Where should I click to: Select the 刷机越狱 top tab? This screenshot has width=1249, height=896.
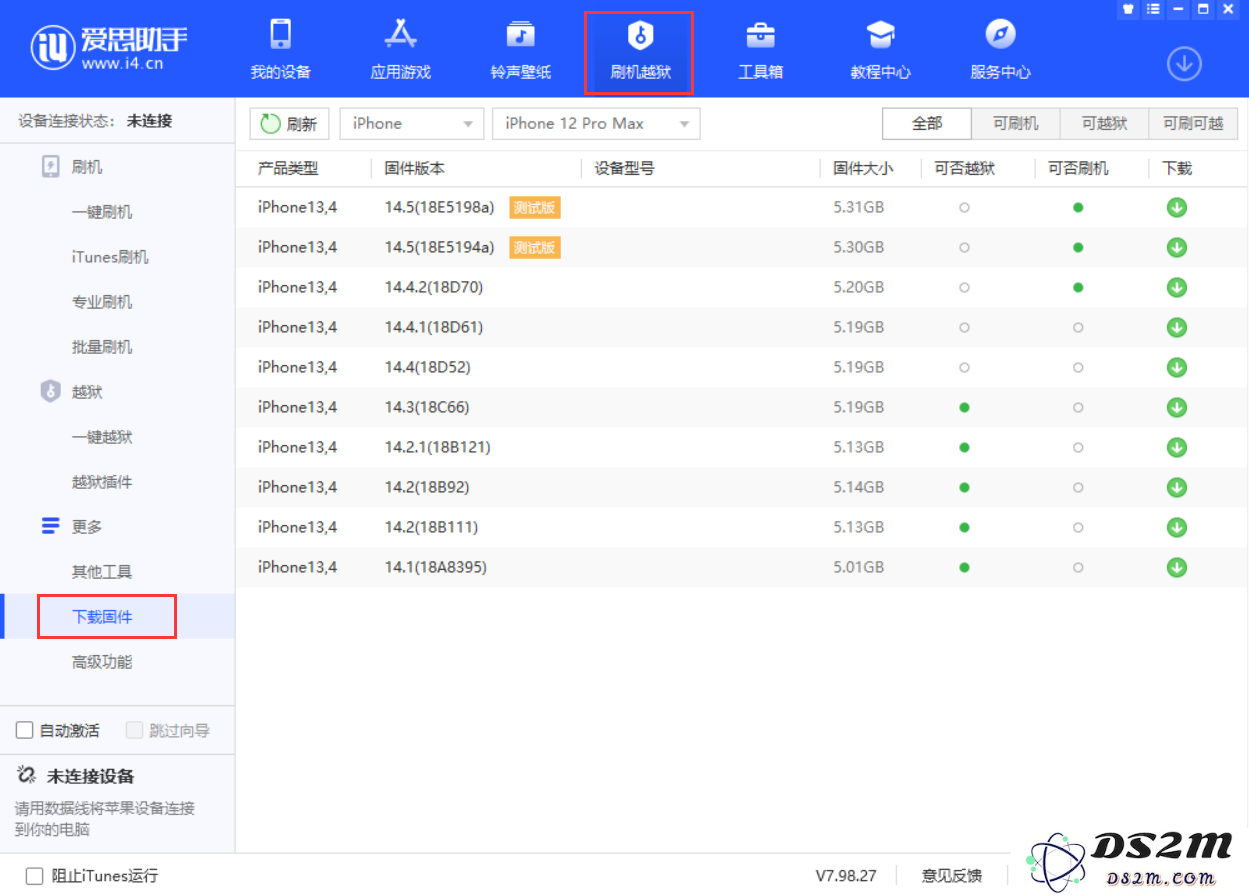point(640,53)
